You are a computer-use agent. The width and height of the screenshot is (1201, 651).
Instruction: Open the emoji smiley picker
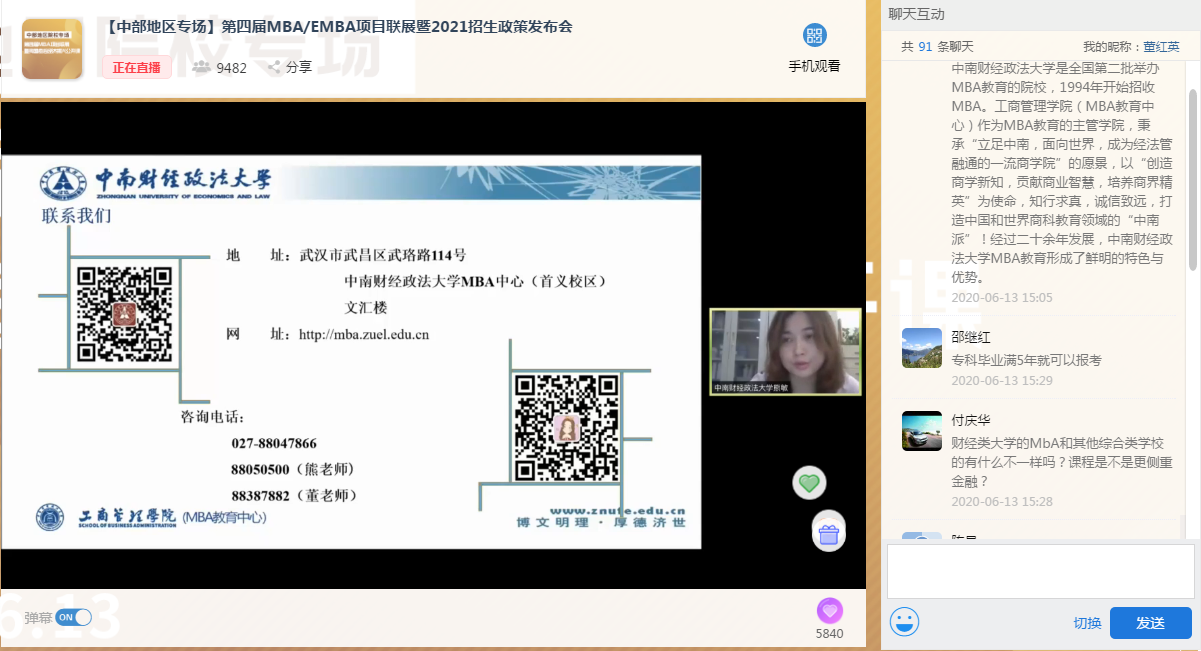(904, 622)
